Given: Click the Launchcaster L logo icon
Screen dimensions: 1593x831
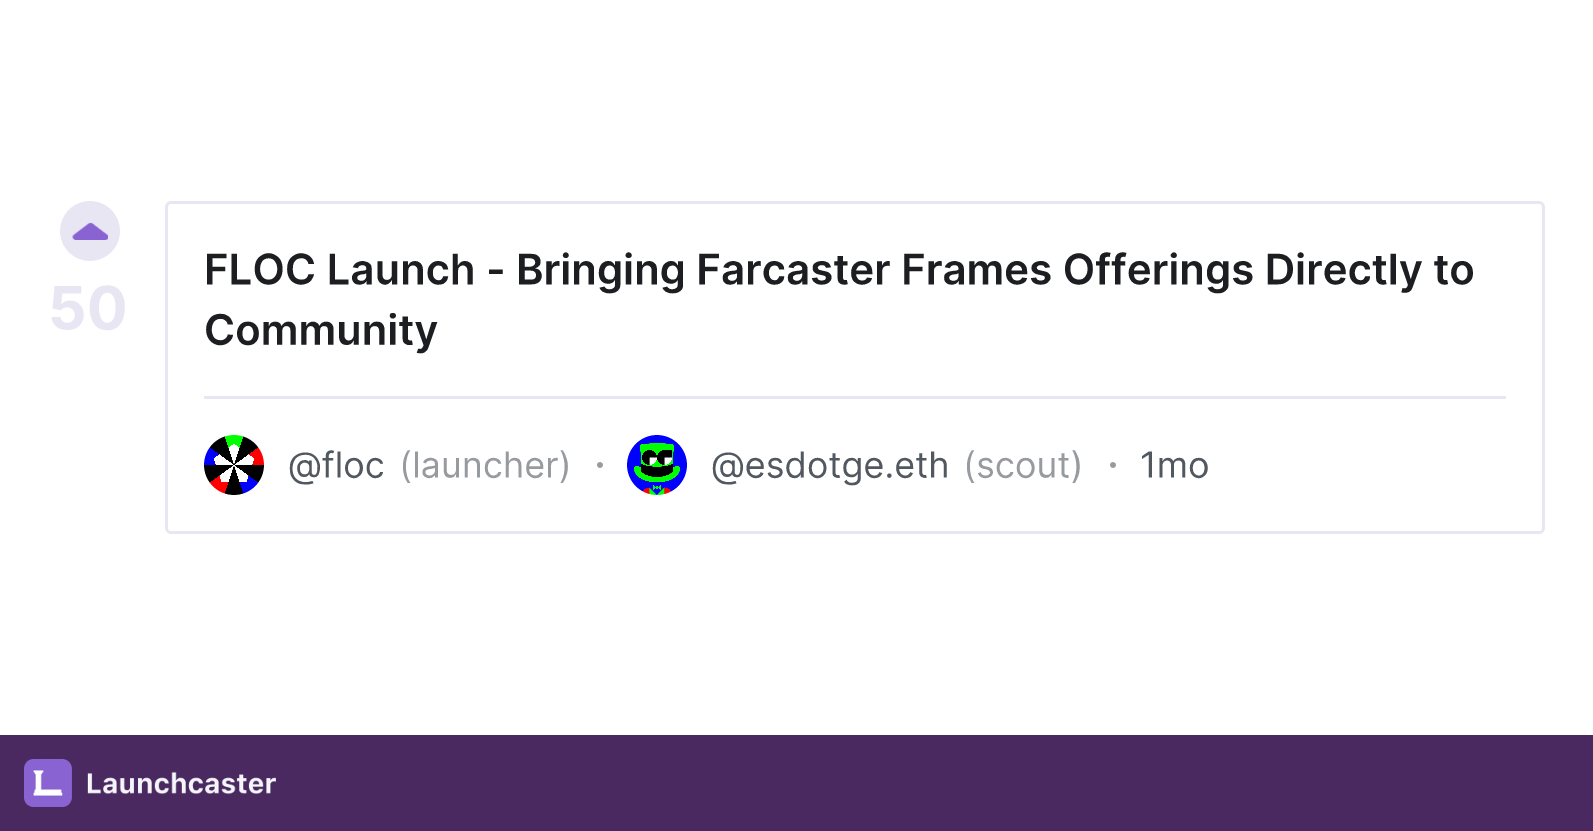Looking at the screenshot, I should tap(48, 783).
